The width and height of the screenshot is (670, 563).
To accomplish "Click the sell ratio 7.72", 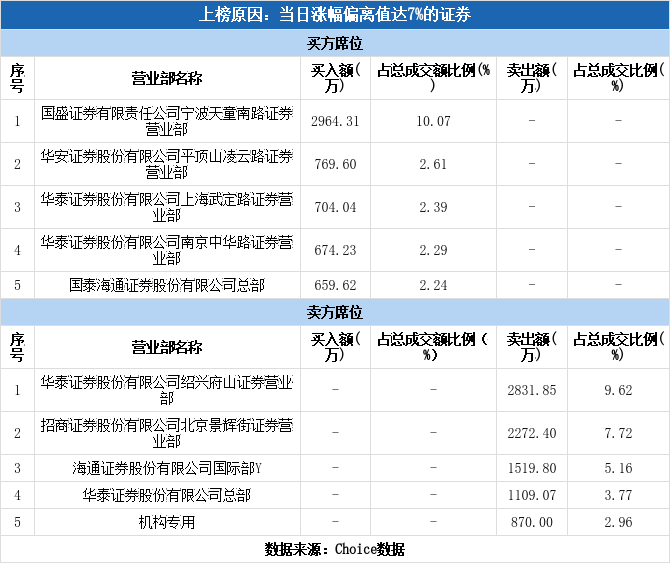I will pyautogui.click(x=618, y=434).
